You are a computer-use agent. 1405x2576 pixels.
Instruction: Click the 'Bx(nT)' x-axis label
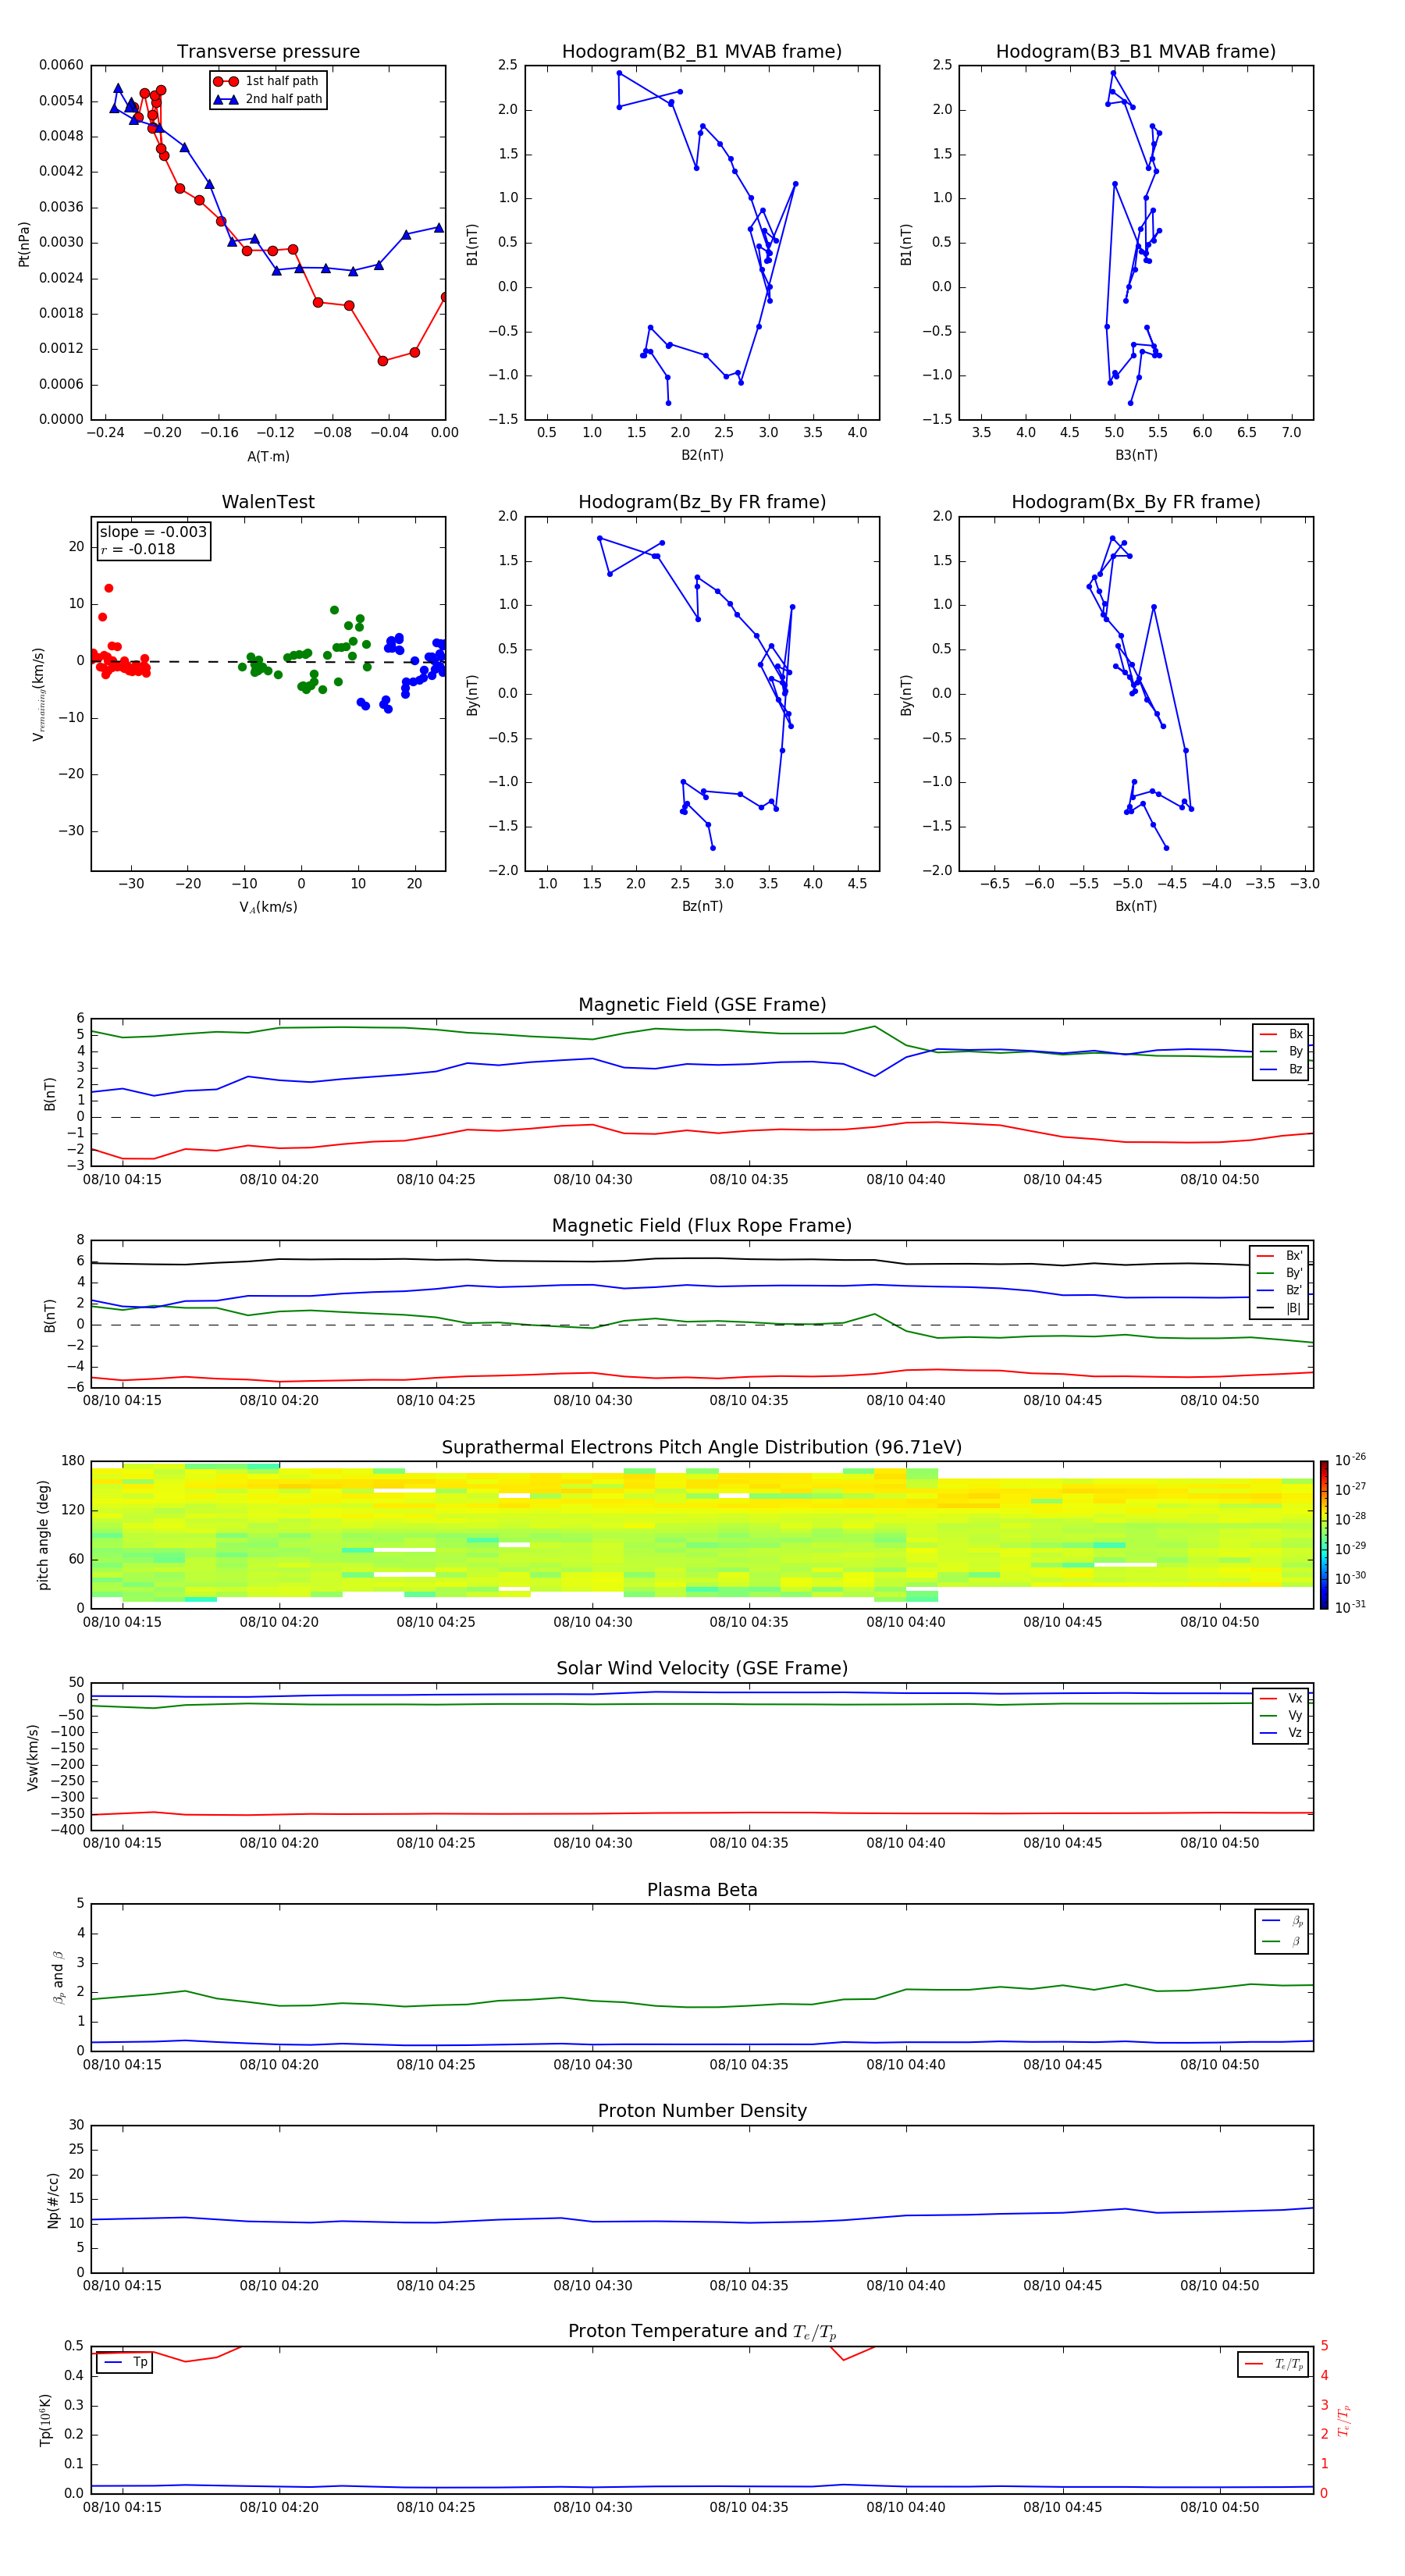[x=1136, y=906]
